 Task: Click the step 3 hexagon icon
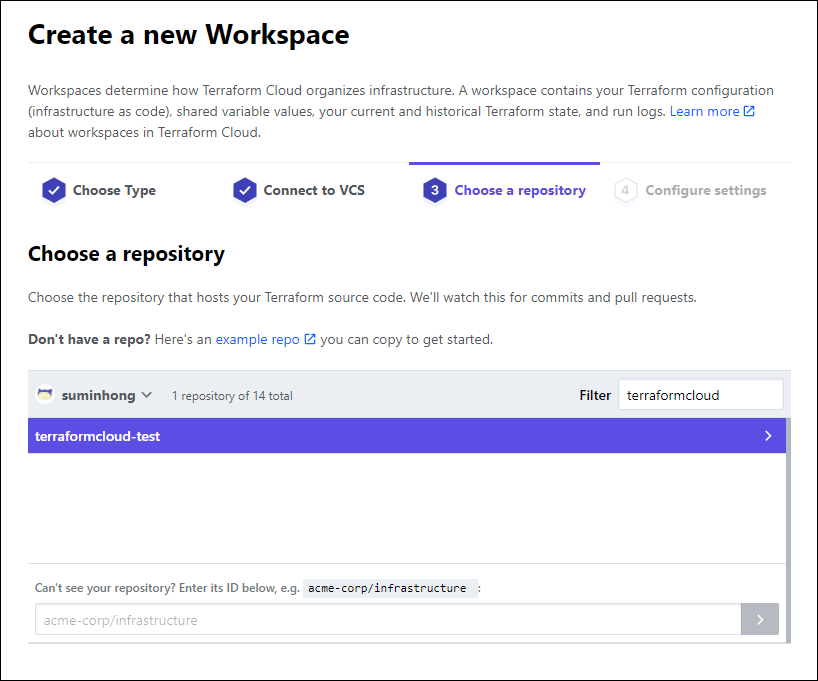(x=435, y=190)
